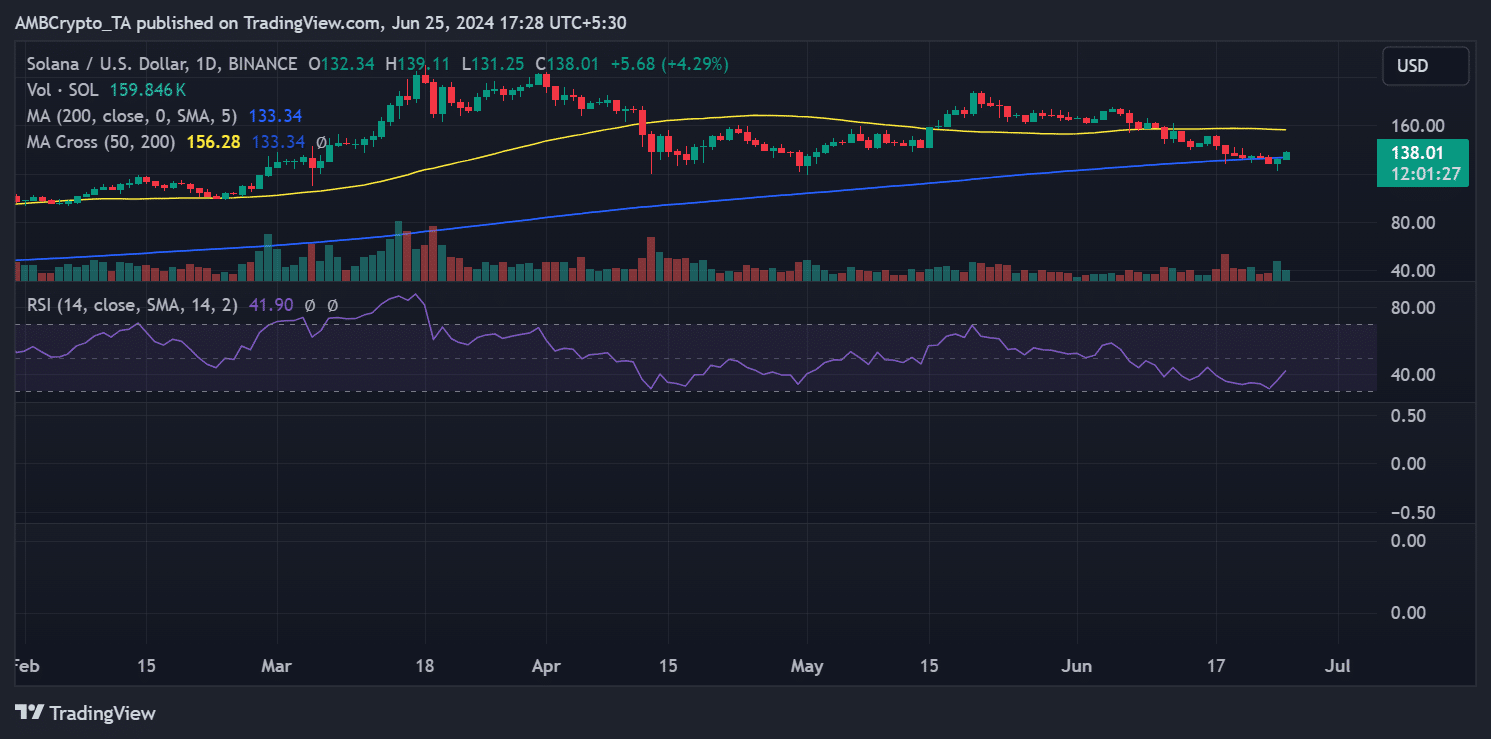Click the TradingView logo icon

(29, 713)
